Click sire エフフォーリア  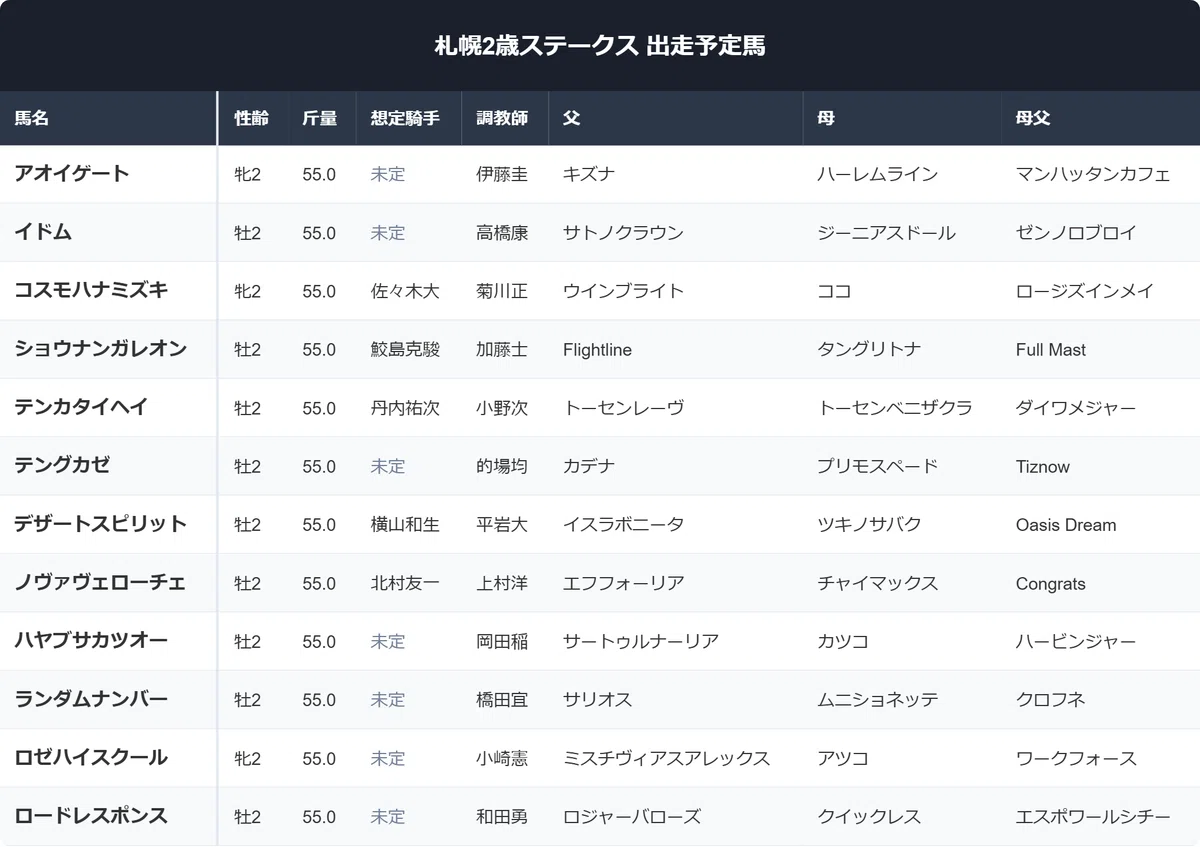point(623,584)
